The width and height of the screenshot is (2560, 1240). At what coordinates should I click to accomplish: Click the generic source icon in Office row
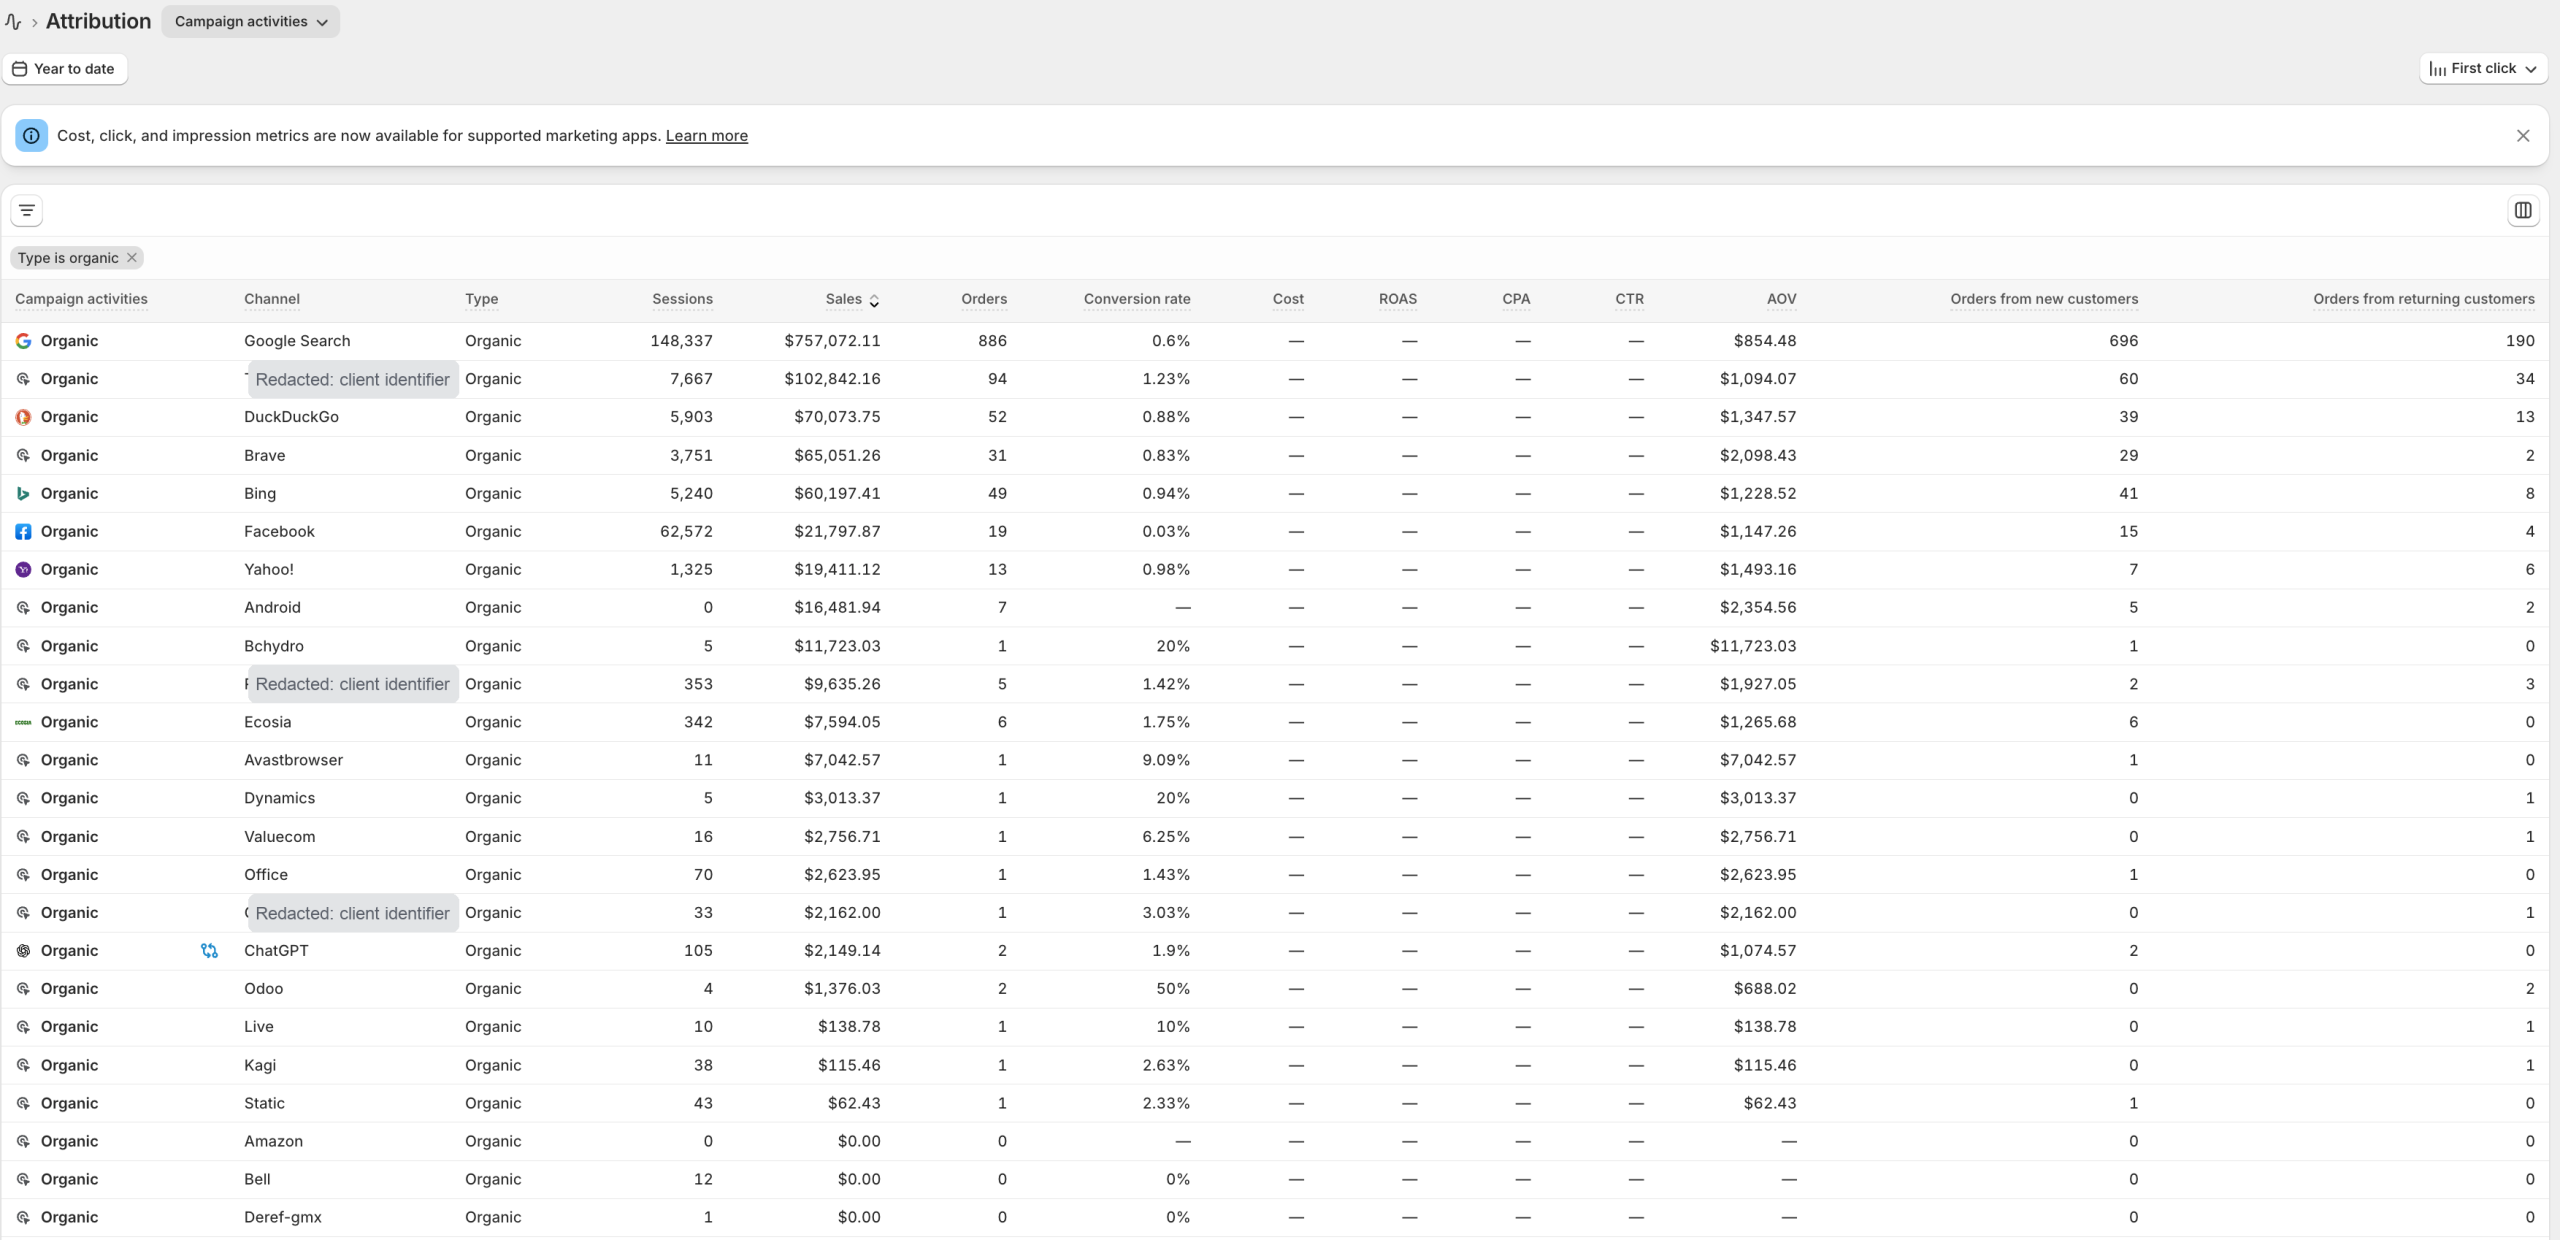[x=23, y=875]
